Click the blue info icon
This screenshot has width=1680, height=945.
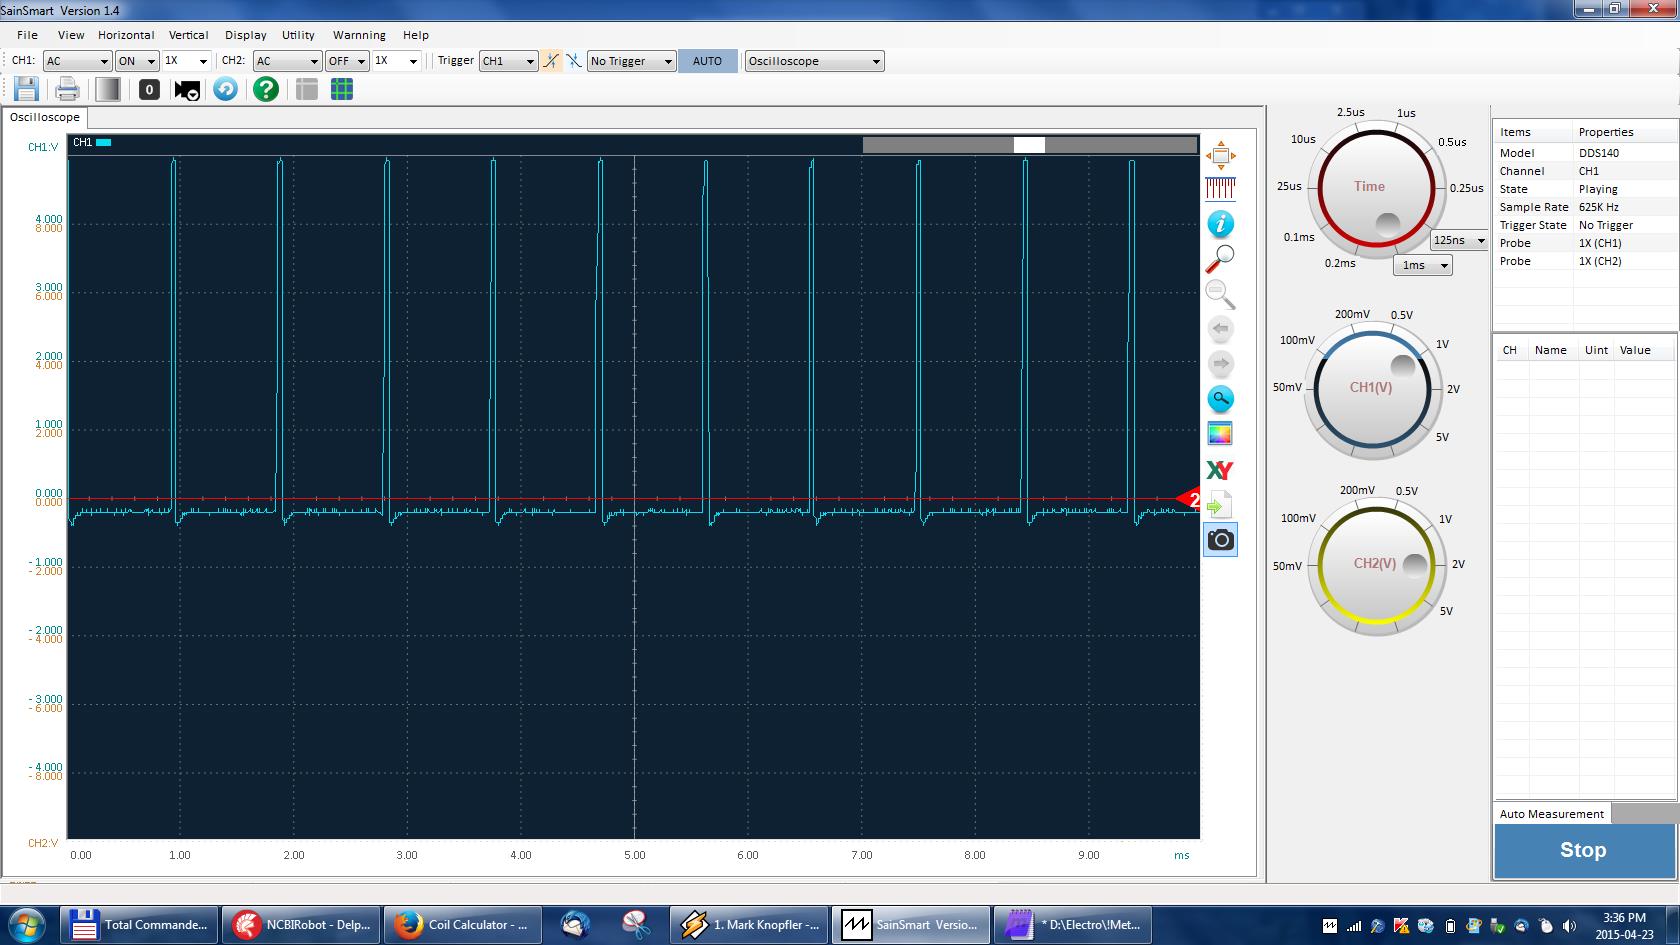coord(1220,224)
